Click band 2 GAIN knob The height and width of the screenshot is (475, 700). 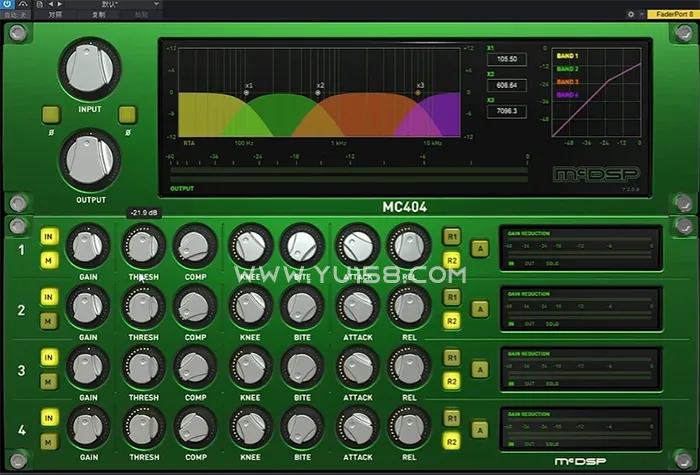[88, 307]
